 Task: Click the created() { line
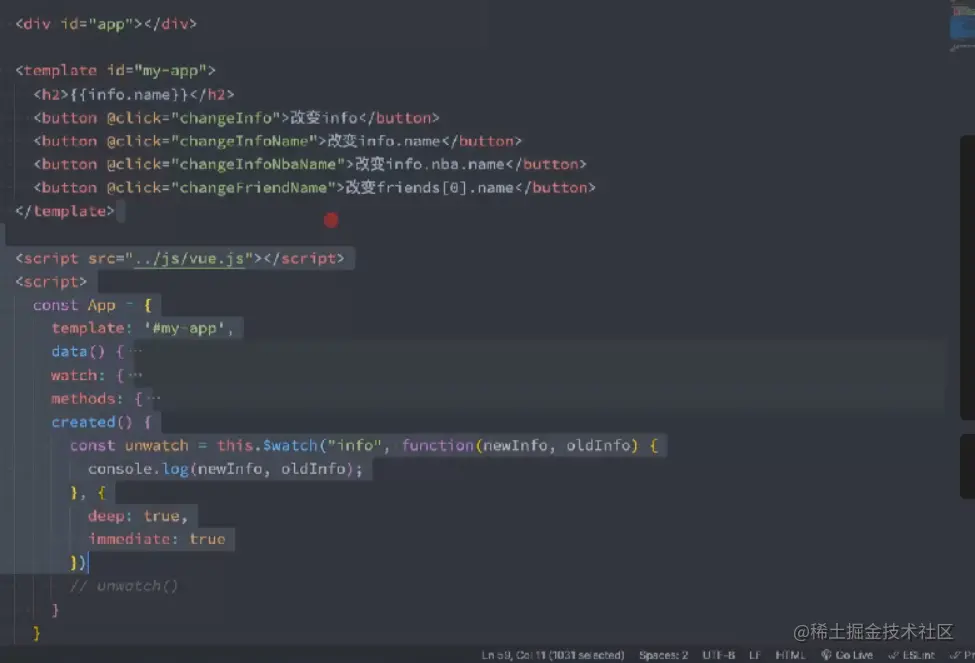click(x=101, y=422)
